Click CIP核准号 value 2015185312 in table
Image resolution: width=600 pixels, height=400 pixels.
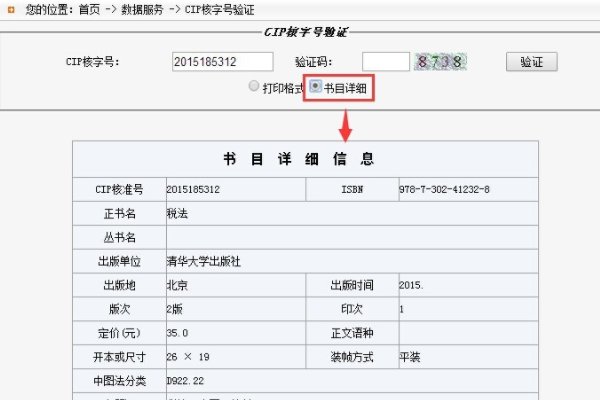(x=193, y=189)
